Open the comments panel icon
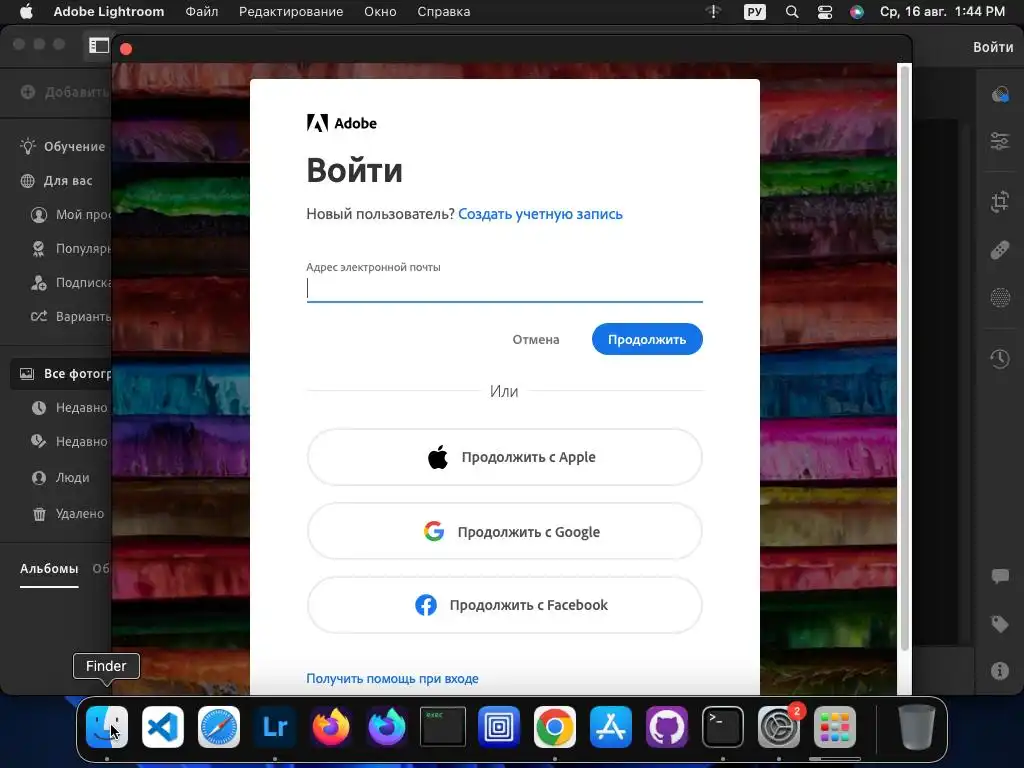This screenshot has height=768, width=1024. pyautogui.click(x=1000, y=576)
